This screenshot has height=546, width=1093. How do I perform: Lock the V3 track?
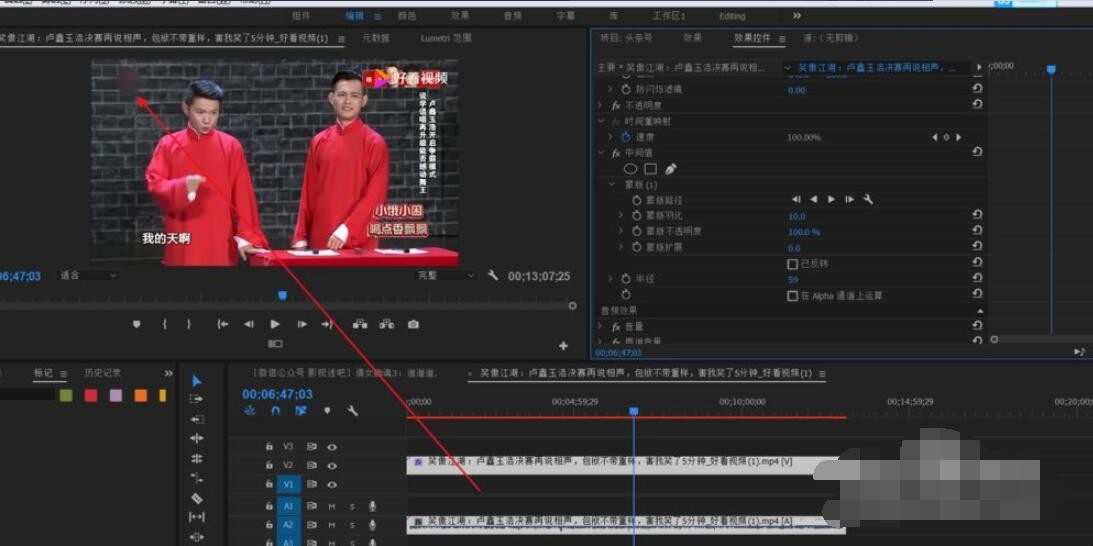[269, 446]
